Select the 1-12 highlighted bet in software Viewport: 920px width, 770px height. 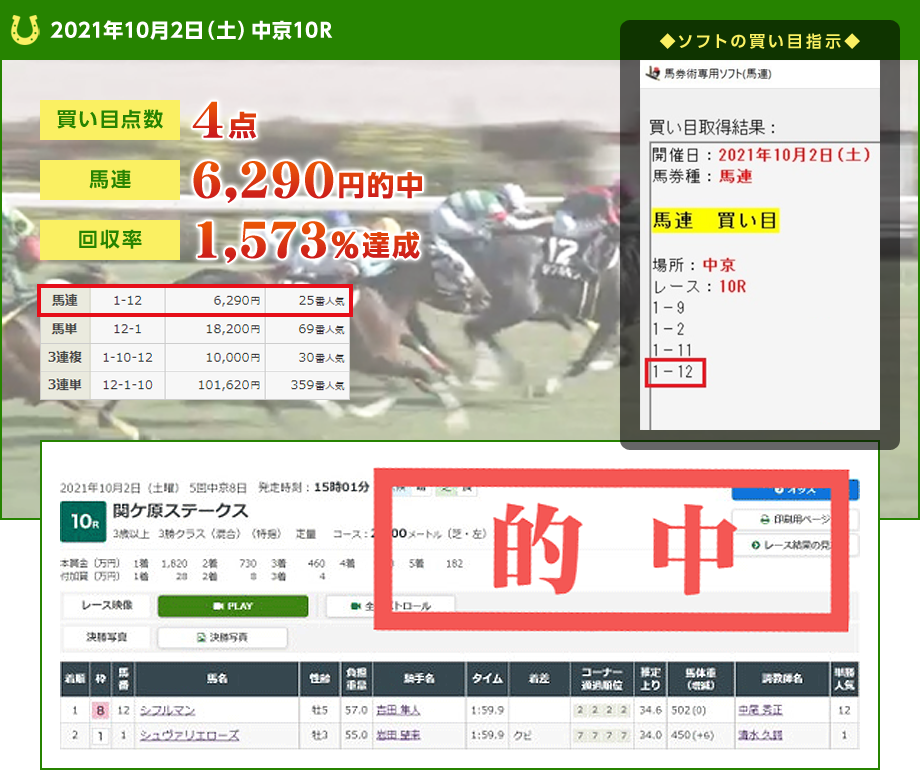pos(676,374)
